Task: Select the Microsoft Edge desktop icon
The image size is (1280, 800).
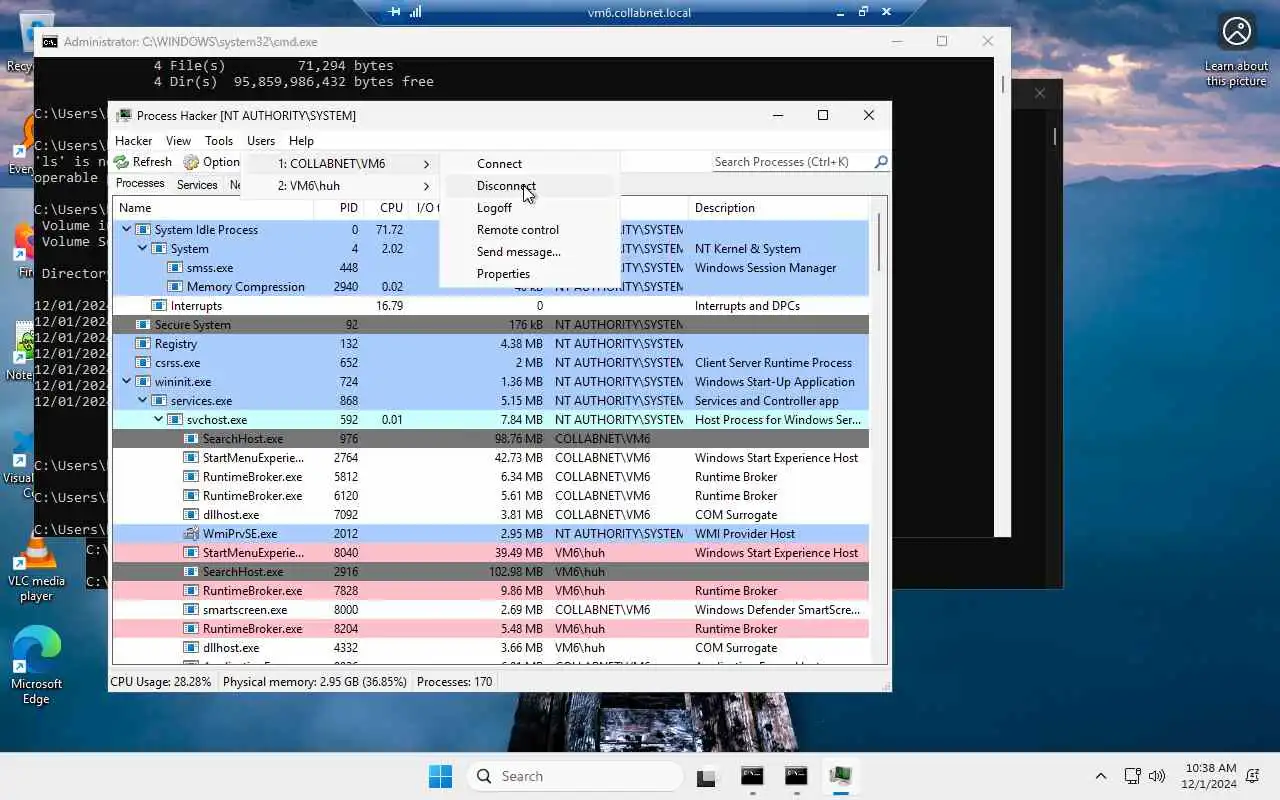Action: click(36, 666)
